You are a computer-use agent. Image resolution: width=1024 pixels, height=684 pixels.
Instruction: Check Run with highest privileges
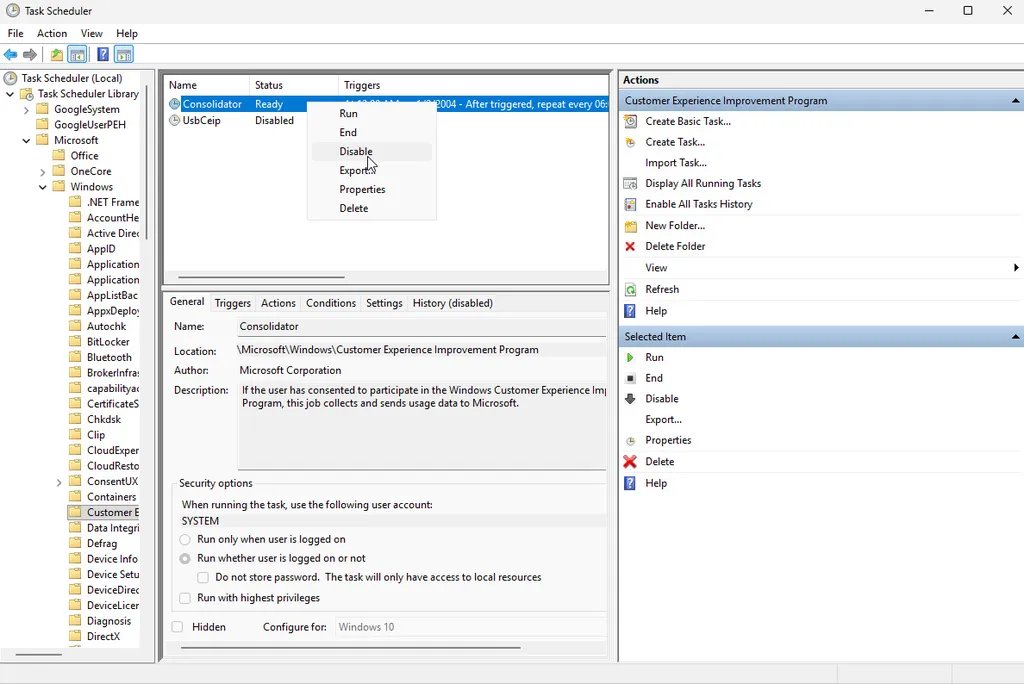click(x=185, y=597)
